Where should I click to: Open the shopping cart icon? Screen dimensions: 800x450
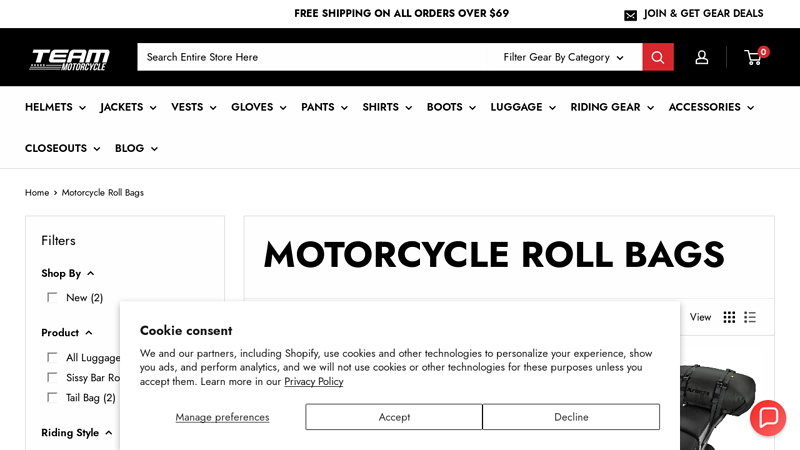pyautogui.click(x=754, y=57)
